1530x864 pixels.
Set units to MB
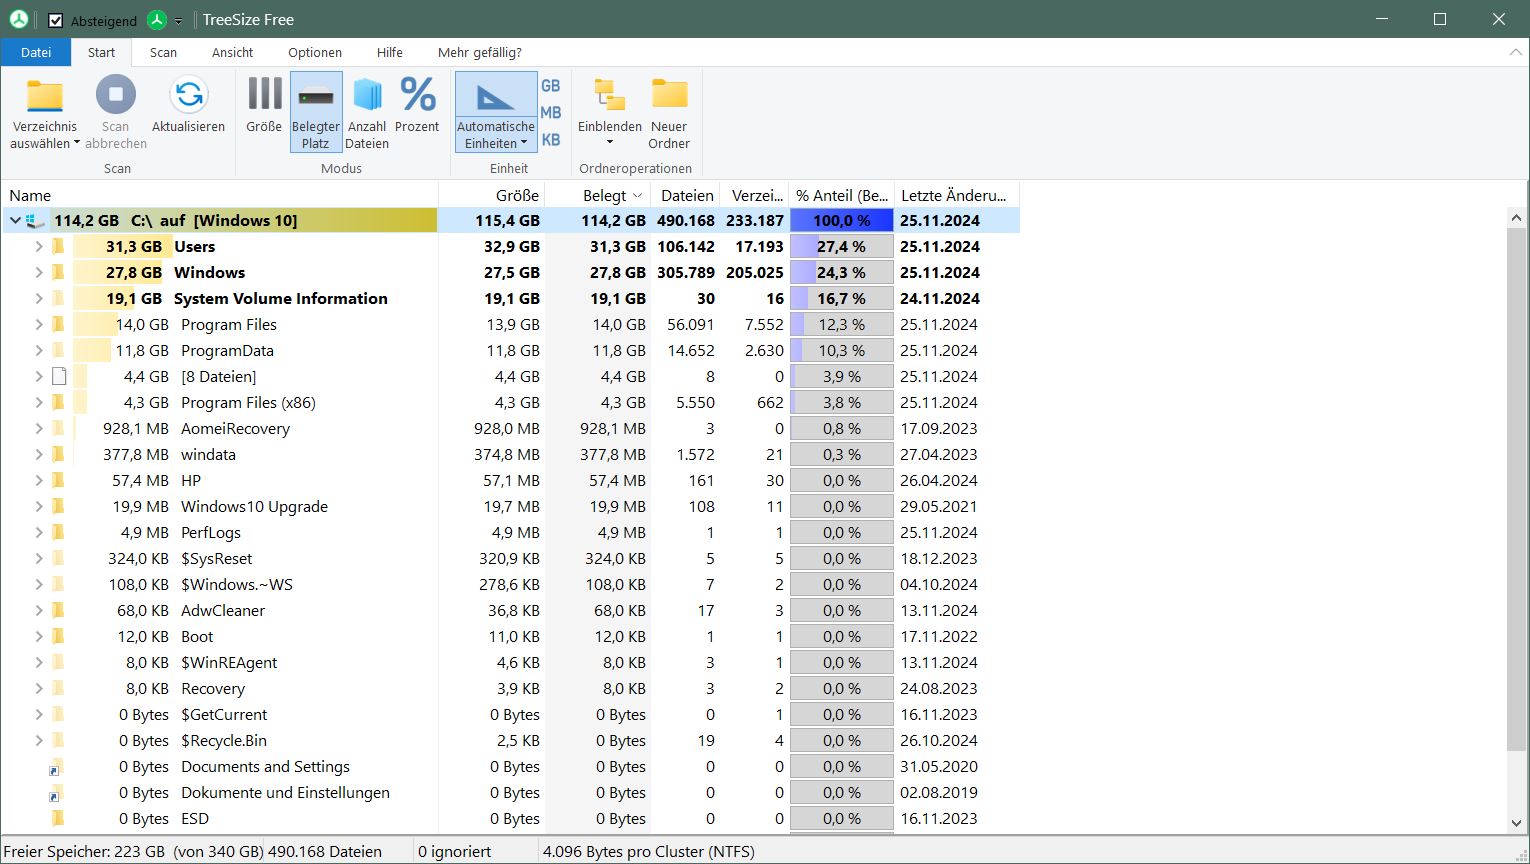click(x=551, y=113)
